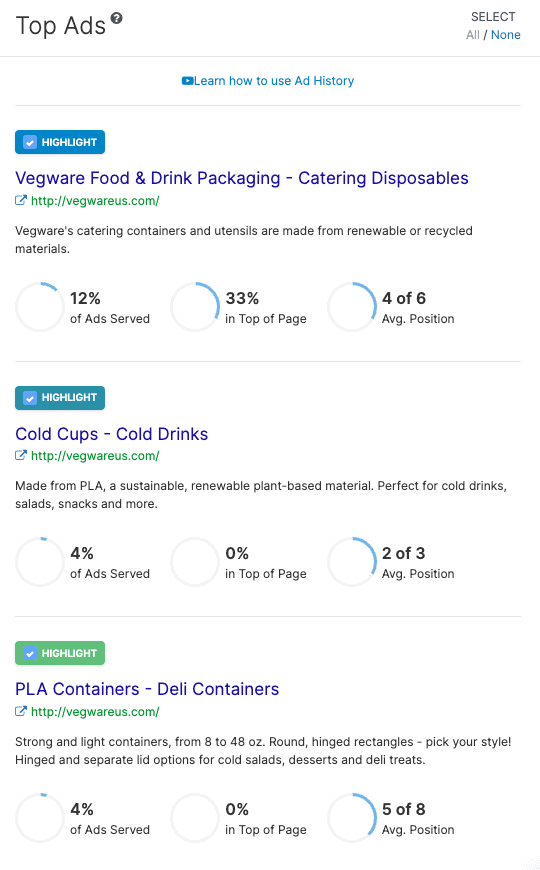
Task: Open Vegware Food & Drink Packaging ad title
Action: [241, 178]
